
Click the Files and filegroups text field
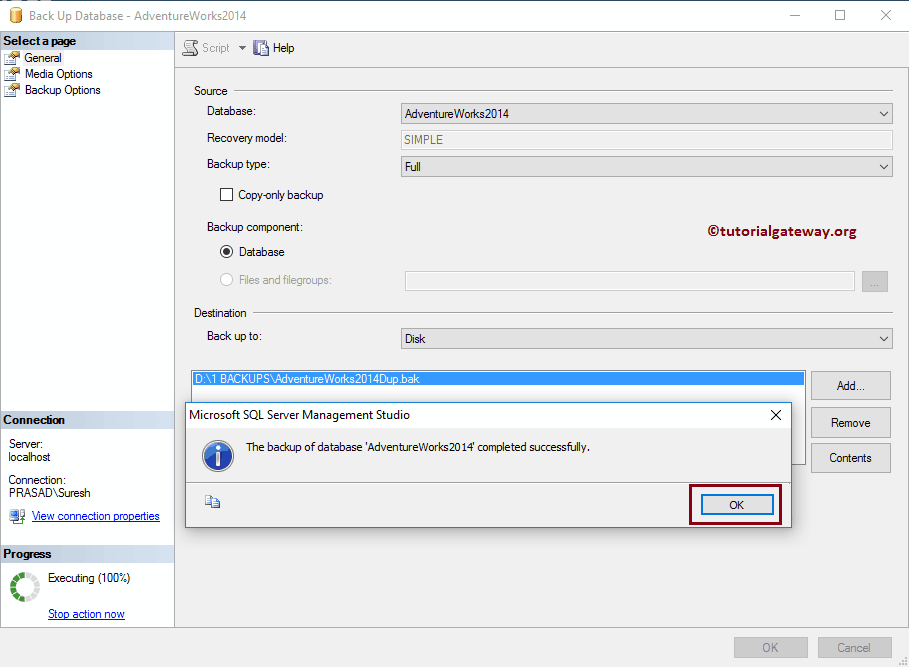click(x=630, y=281)
